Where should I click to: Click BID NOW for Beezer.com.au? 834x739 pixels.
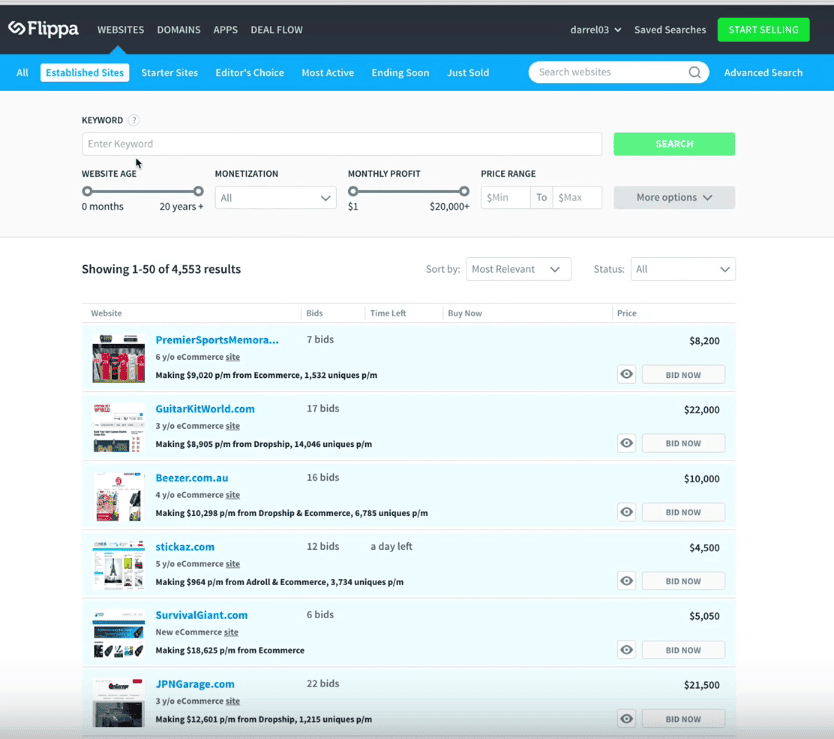pyautogui.click(x=683, y=512)
